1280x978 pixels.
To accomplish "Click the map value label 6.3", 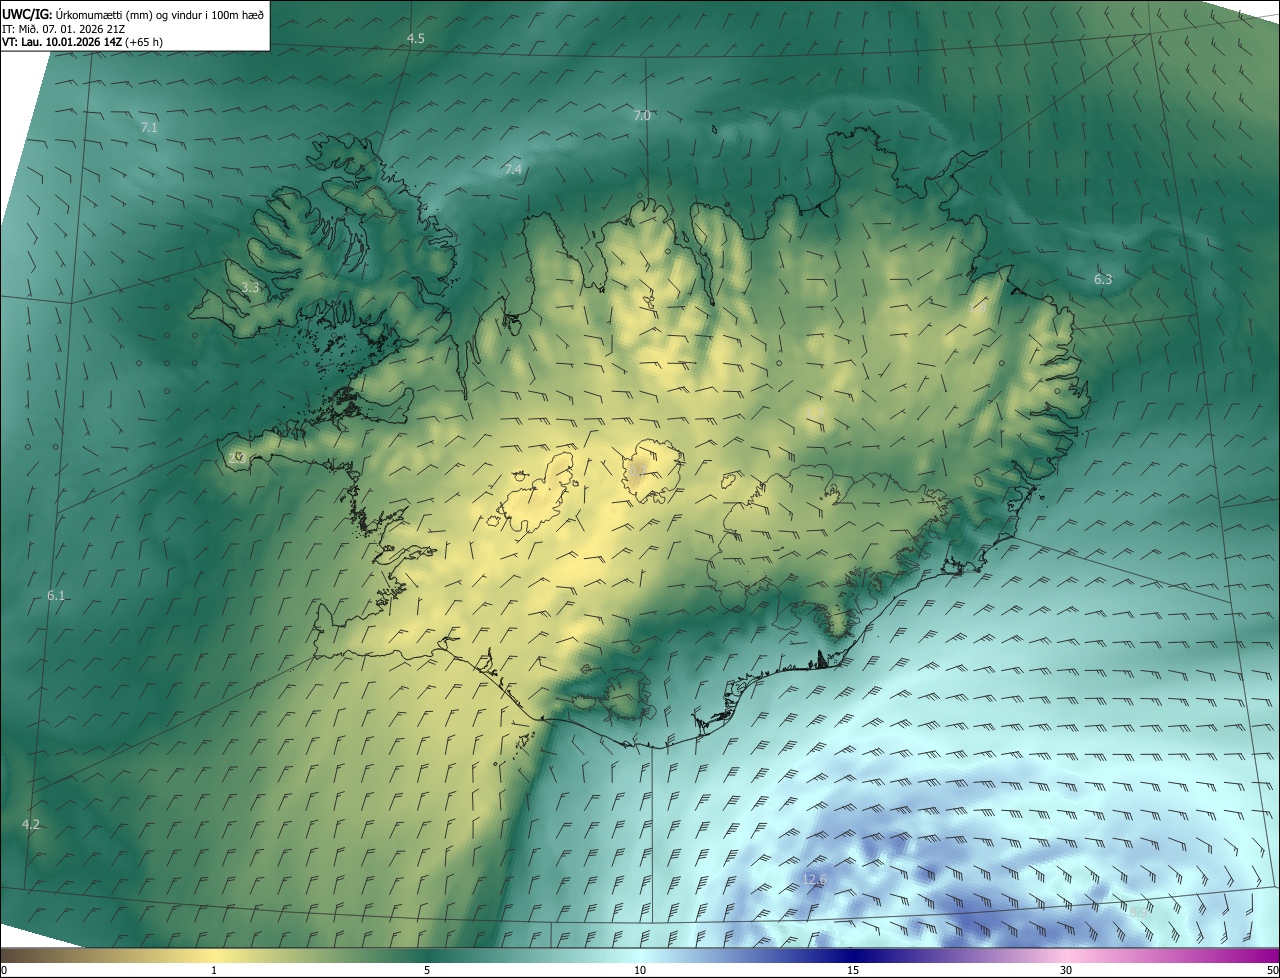I will click(x=1103, y=280).
